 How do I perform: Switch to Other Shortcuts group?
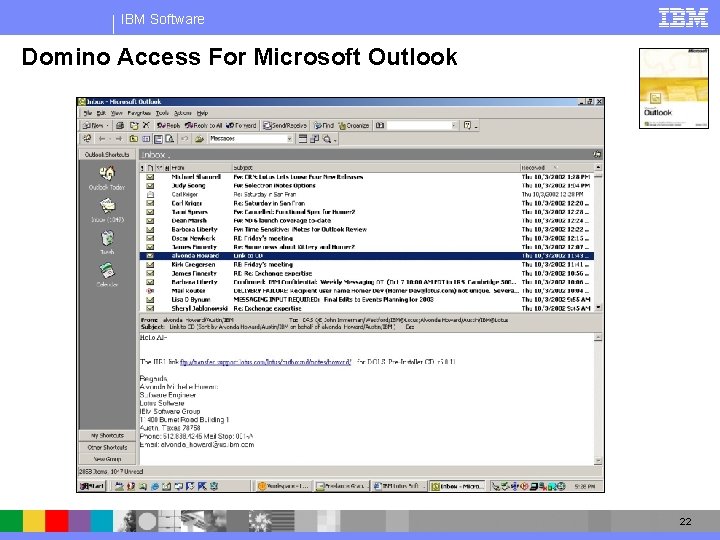(x=107, y=447)
